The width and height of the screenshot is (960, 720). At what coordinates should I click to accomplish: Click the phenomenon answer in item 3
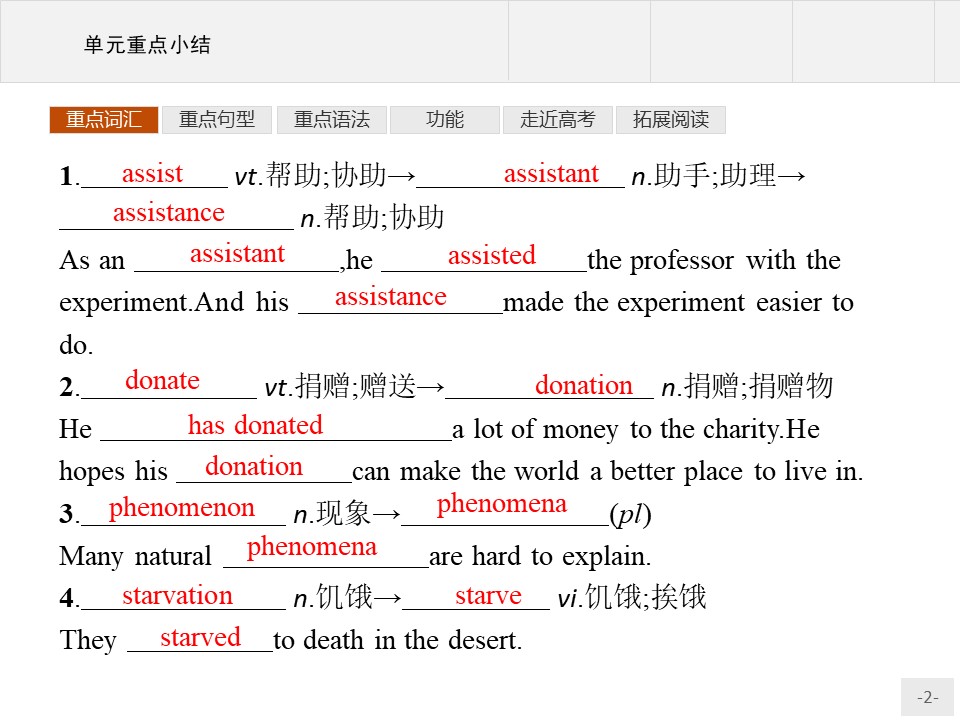[x=180, y=507]
